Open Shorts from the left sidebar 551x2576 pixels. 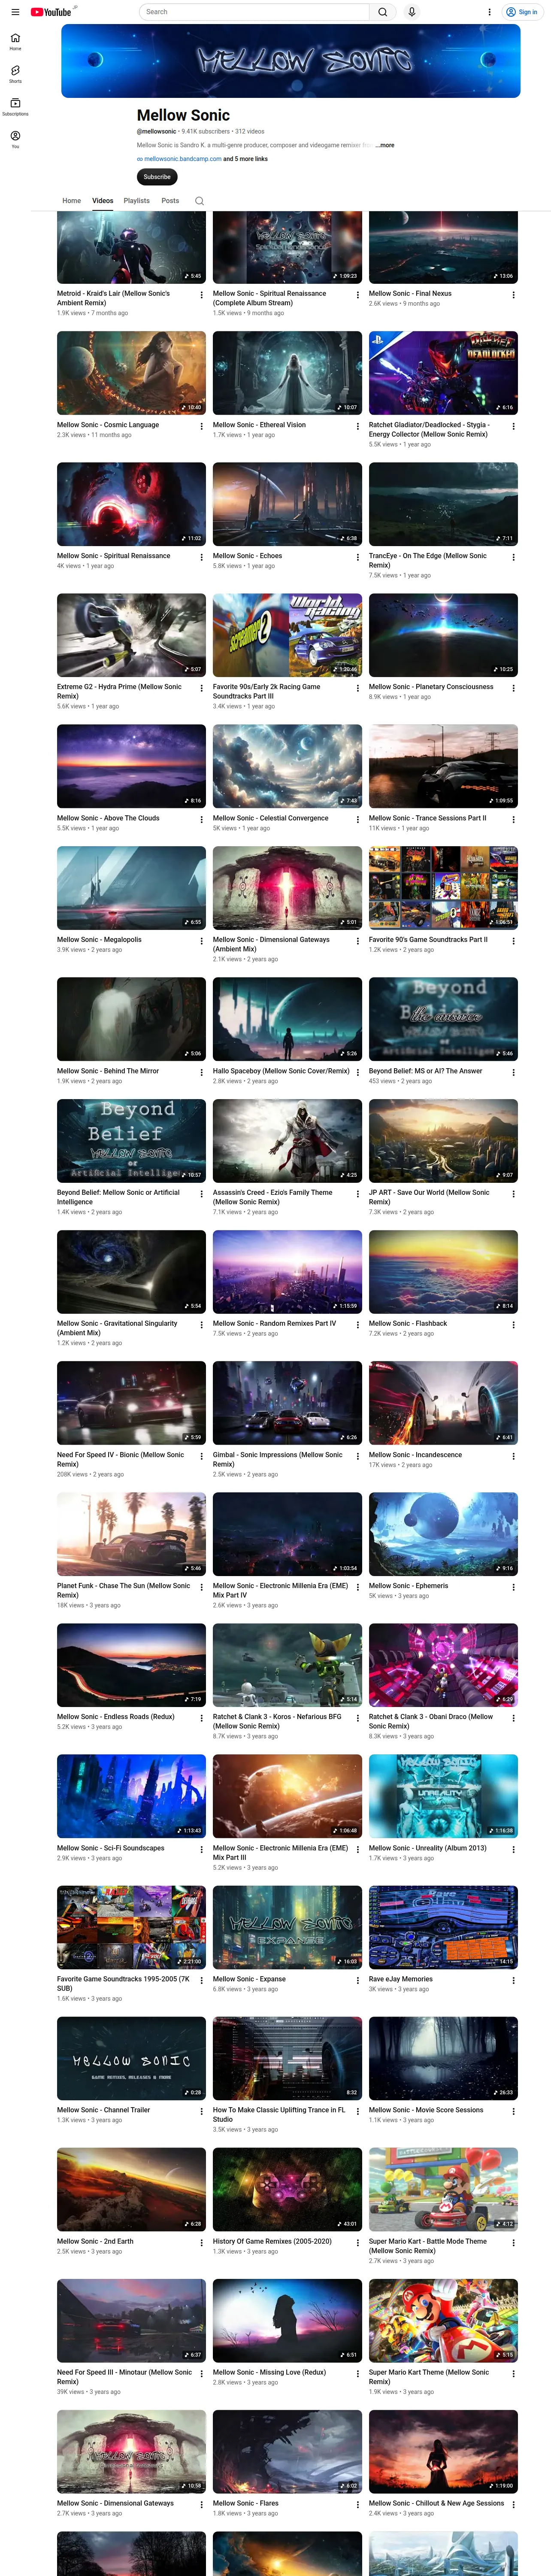click(x=15, y=74)
